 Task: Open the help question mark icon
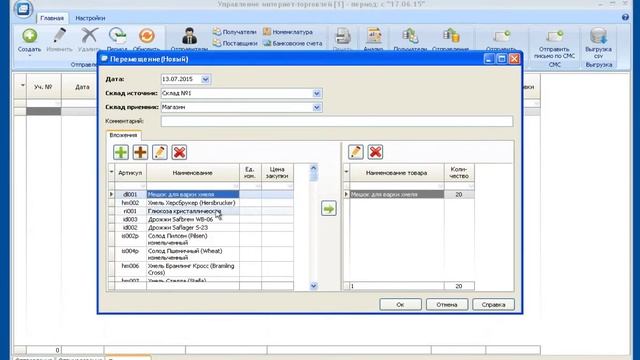click(x=625, y=18)
